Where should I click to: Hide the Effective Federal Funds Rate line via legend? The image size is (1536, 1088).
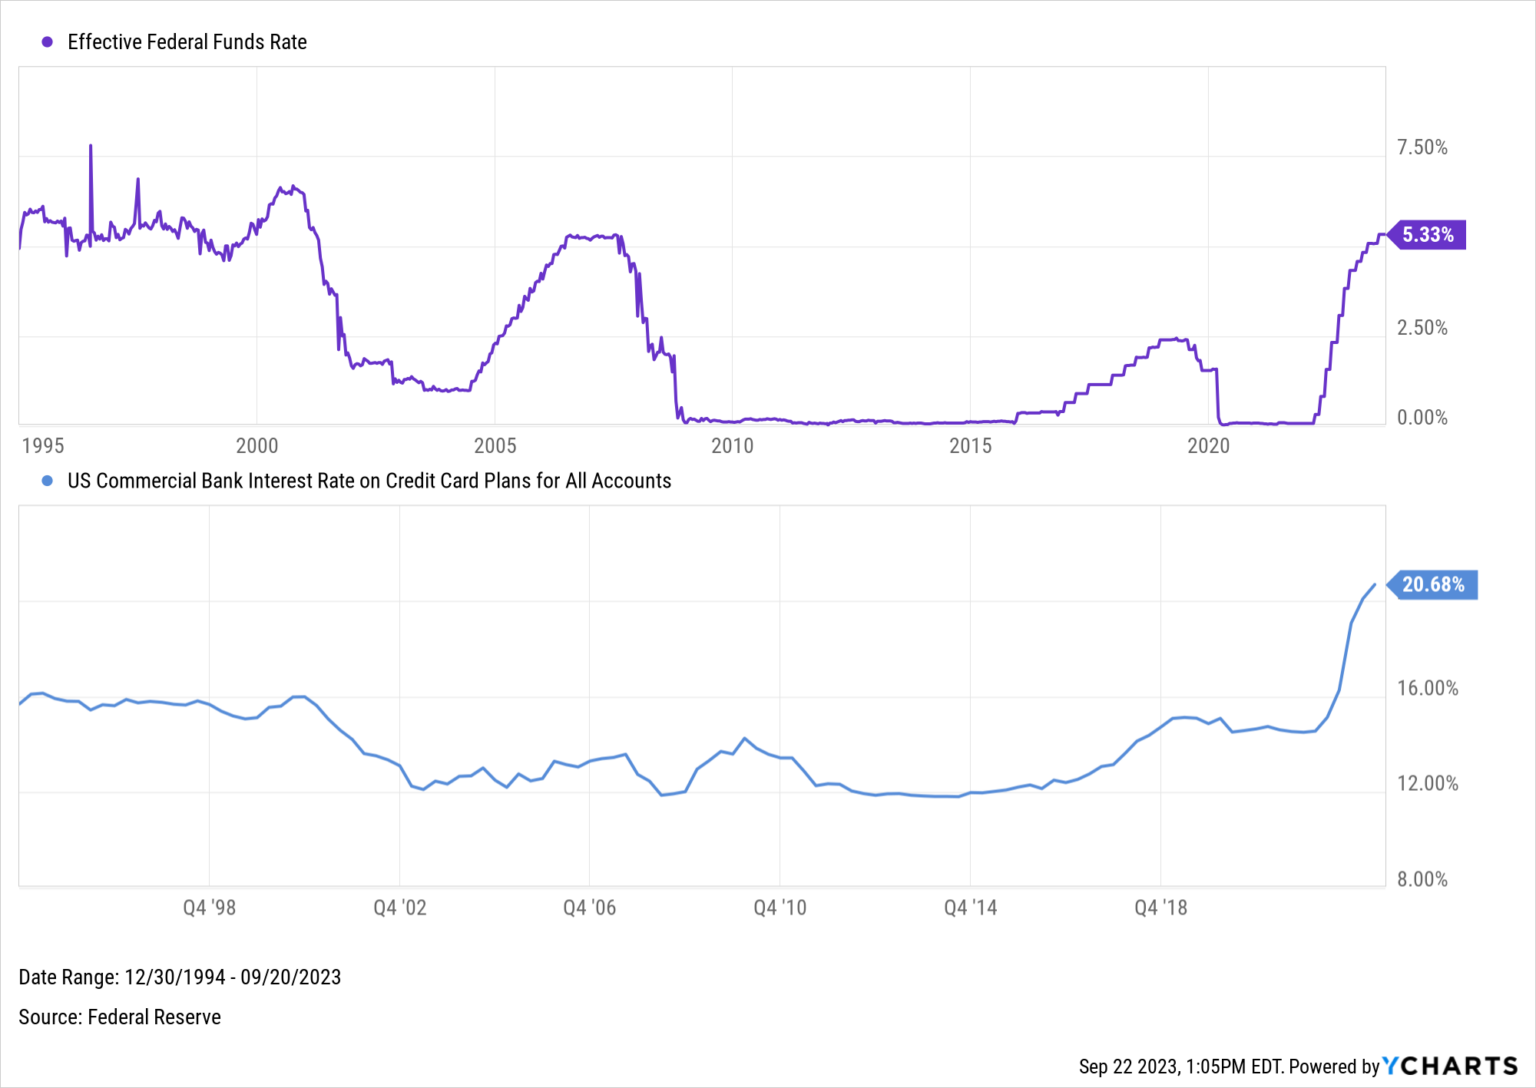185,42
